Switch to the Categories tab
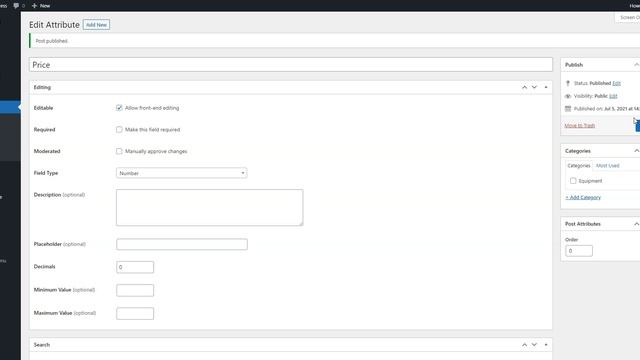Viewport: 640px width, 360px height. click(x=579, y=166)
